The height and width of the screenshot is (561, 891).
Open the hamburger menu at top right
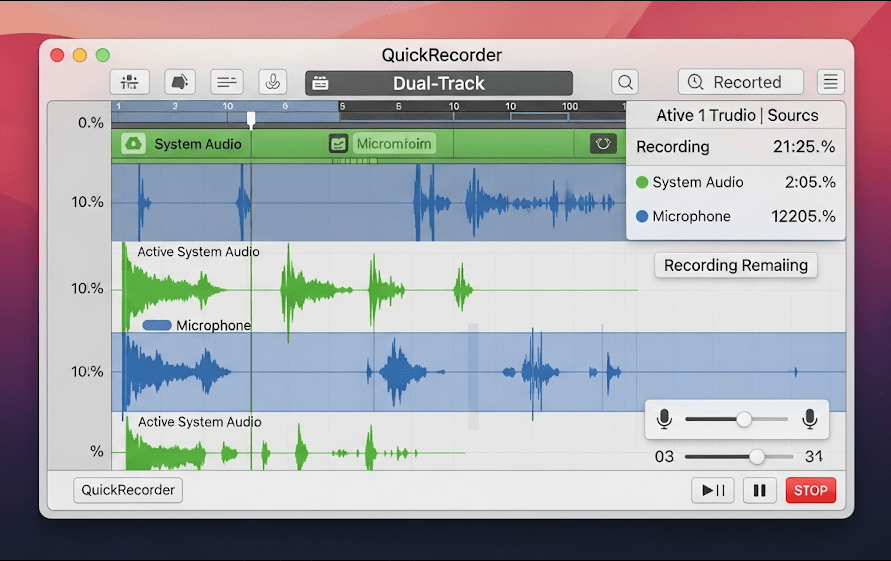pyautogui.click(x=830, y=83)
